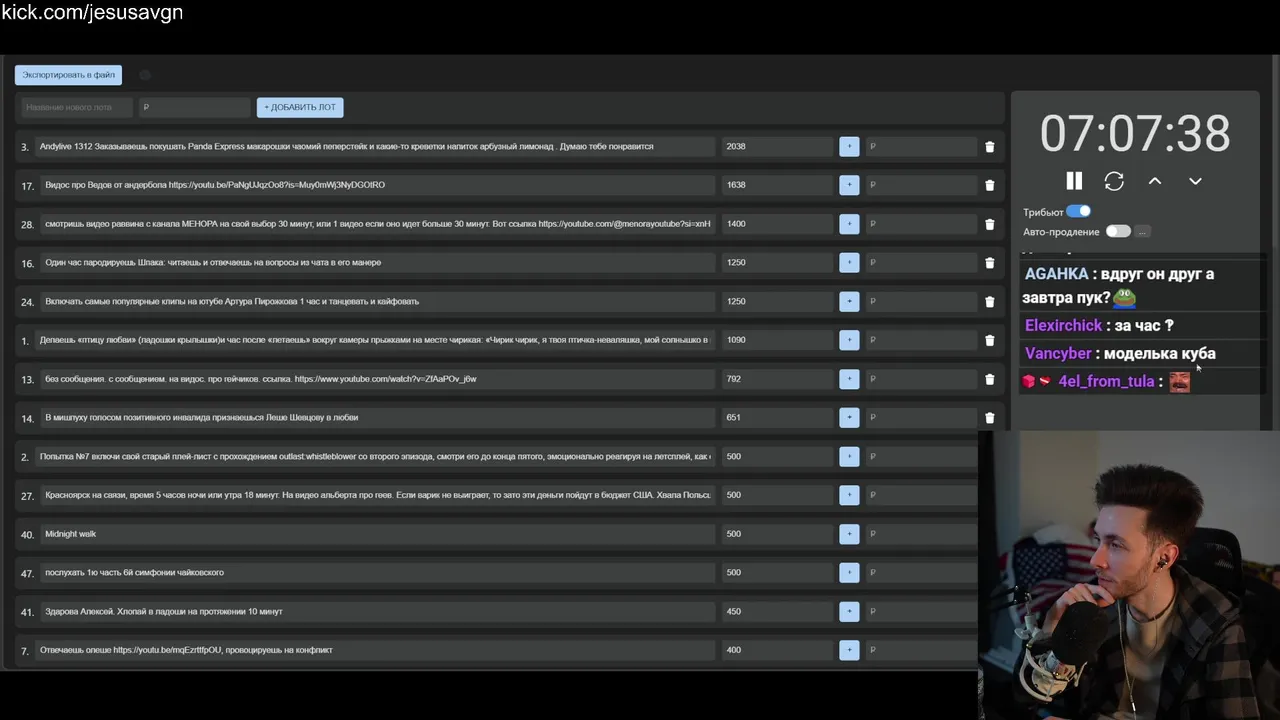Edit lot text послушать 1ю часть 6й симфонии
Viewport: 1280px width, 720px height.
[x=377, y=573]
